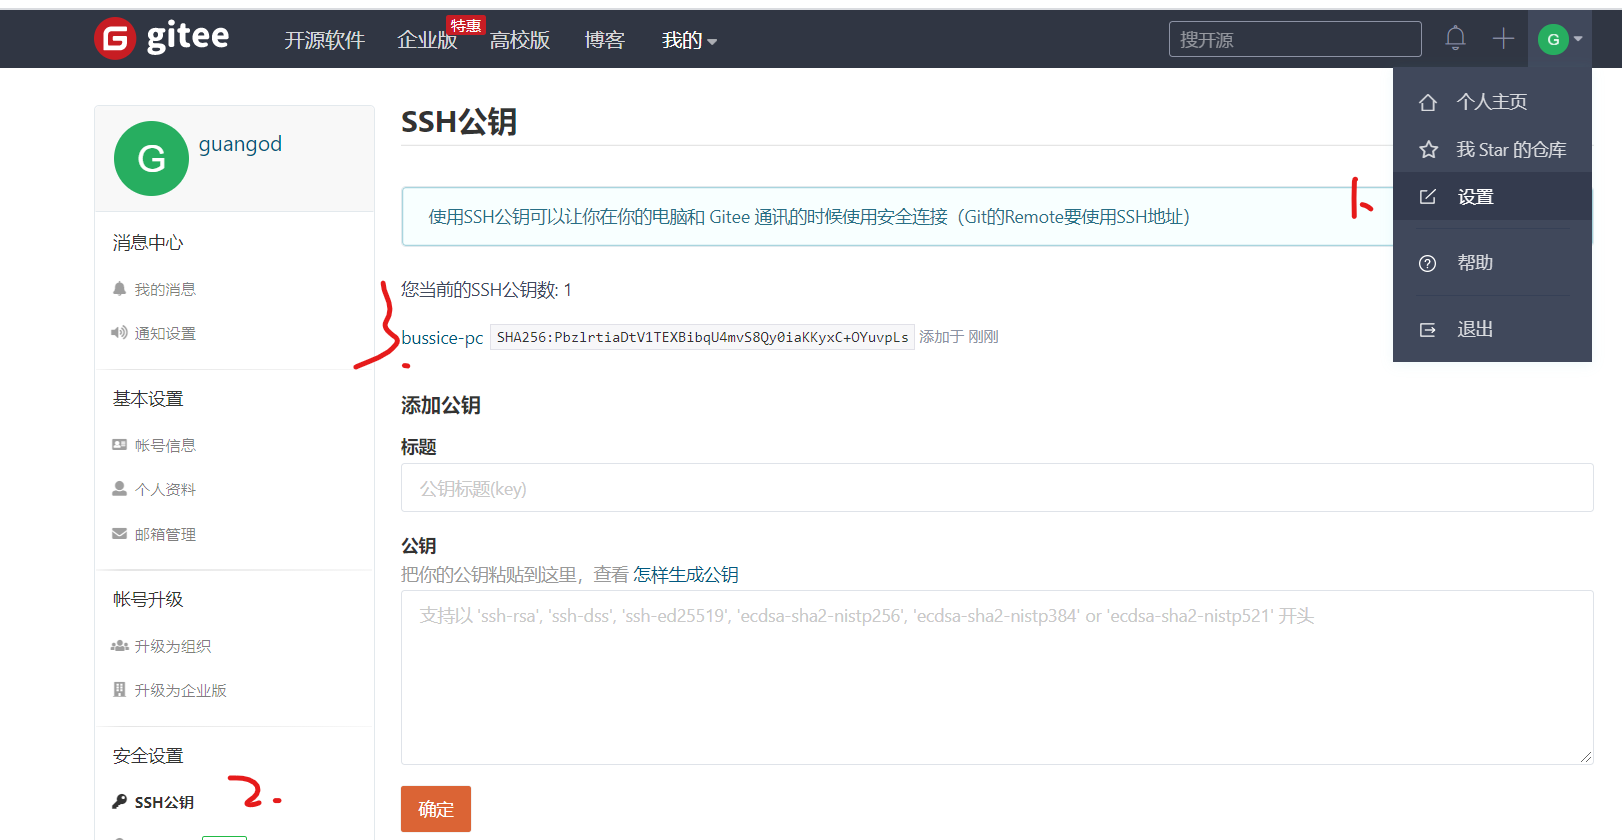
Task: Click the 特惠 badge on 企业版
Action: pos(465,25)
